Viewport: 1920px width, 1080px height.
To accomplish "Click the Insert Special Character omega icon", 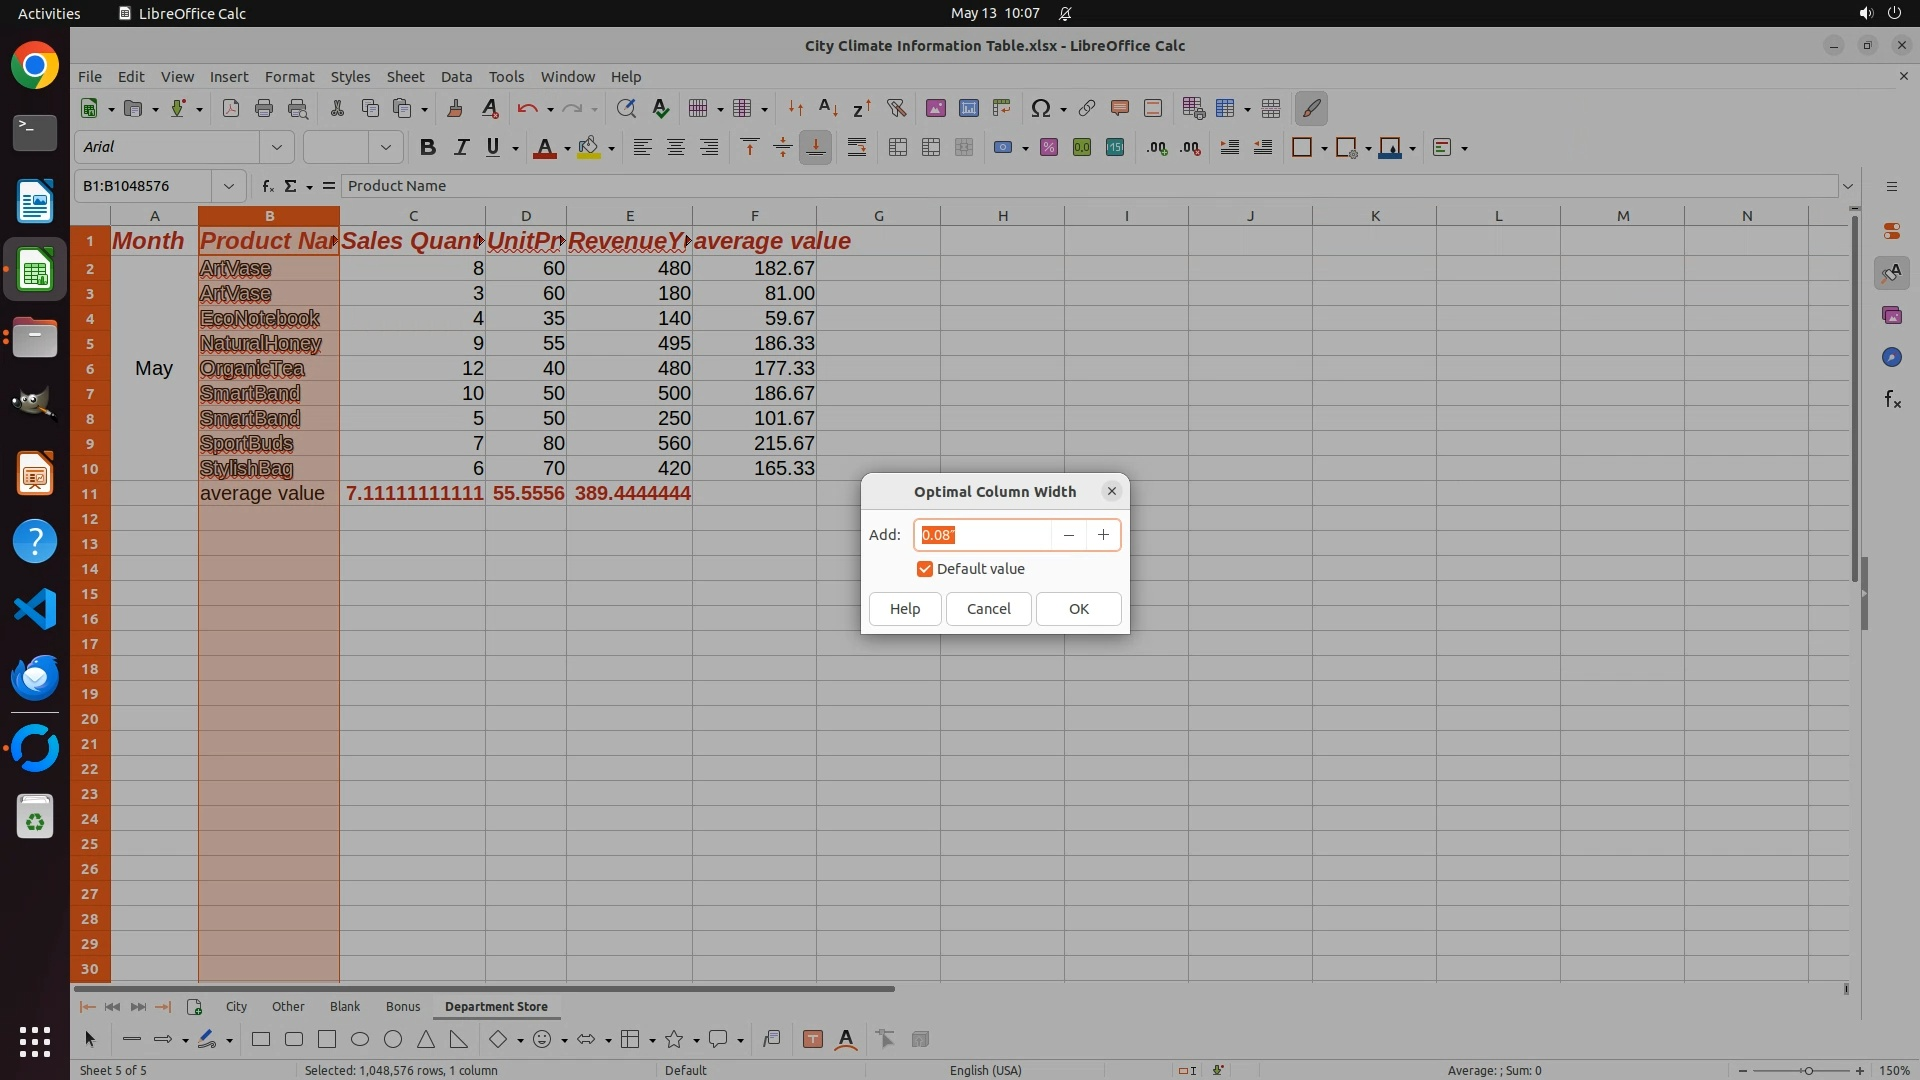I will [x=1041, y=108].
